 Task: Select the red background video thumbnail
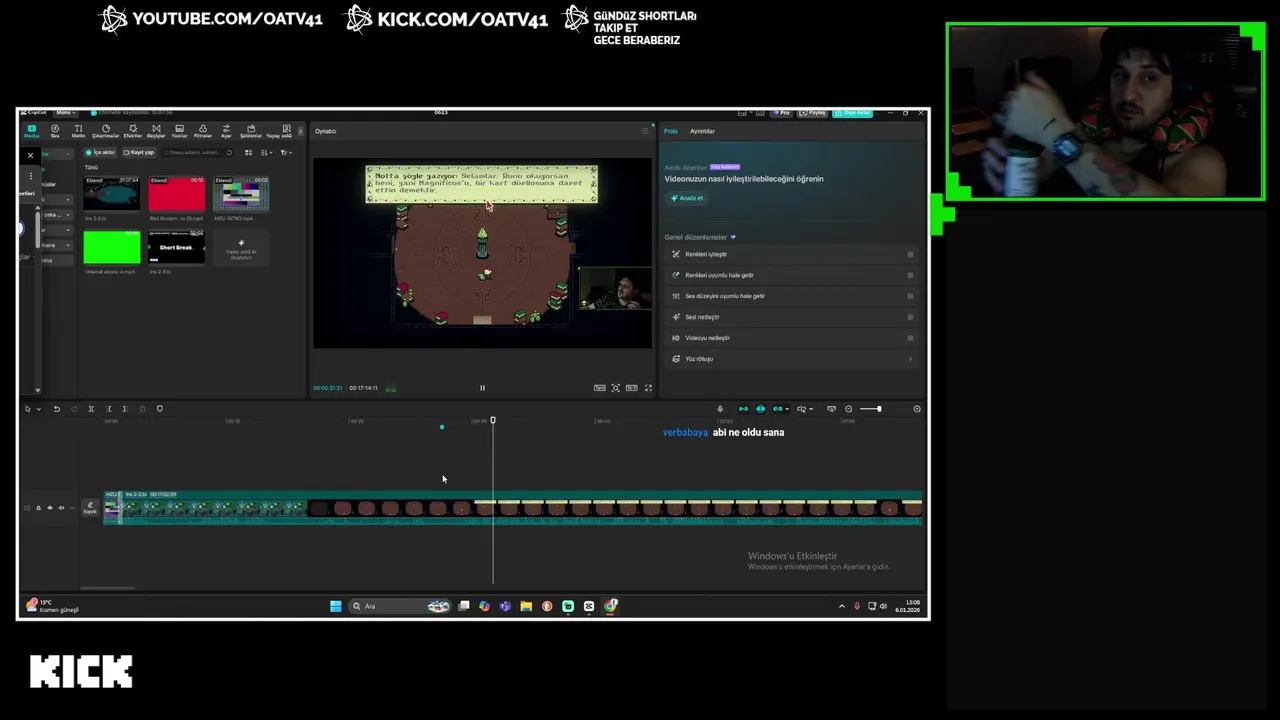point(176,193)
